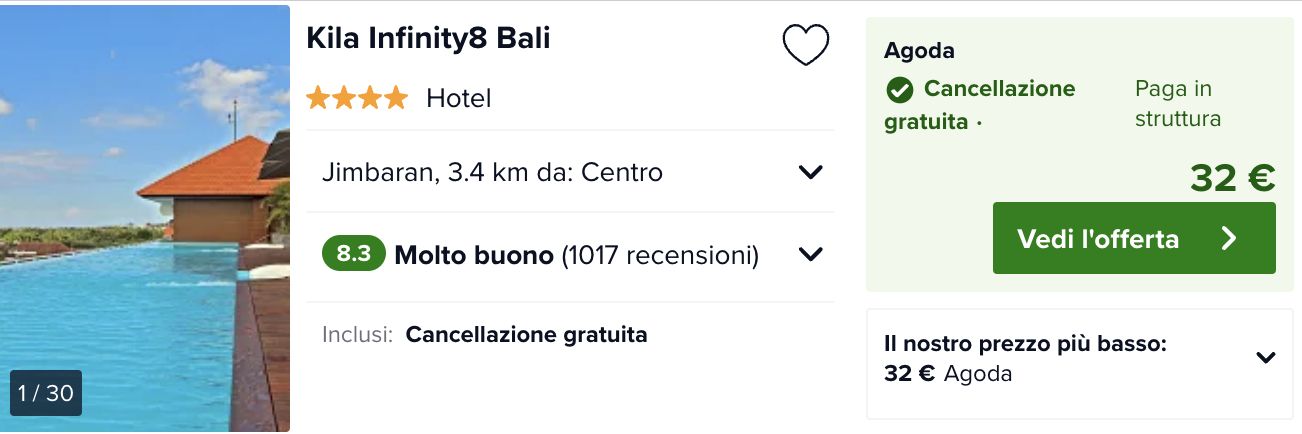Click the 1 / 30 photo counter
The image size is (1302, 434).
[x=46, y=393]
